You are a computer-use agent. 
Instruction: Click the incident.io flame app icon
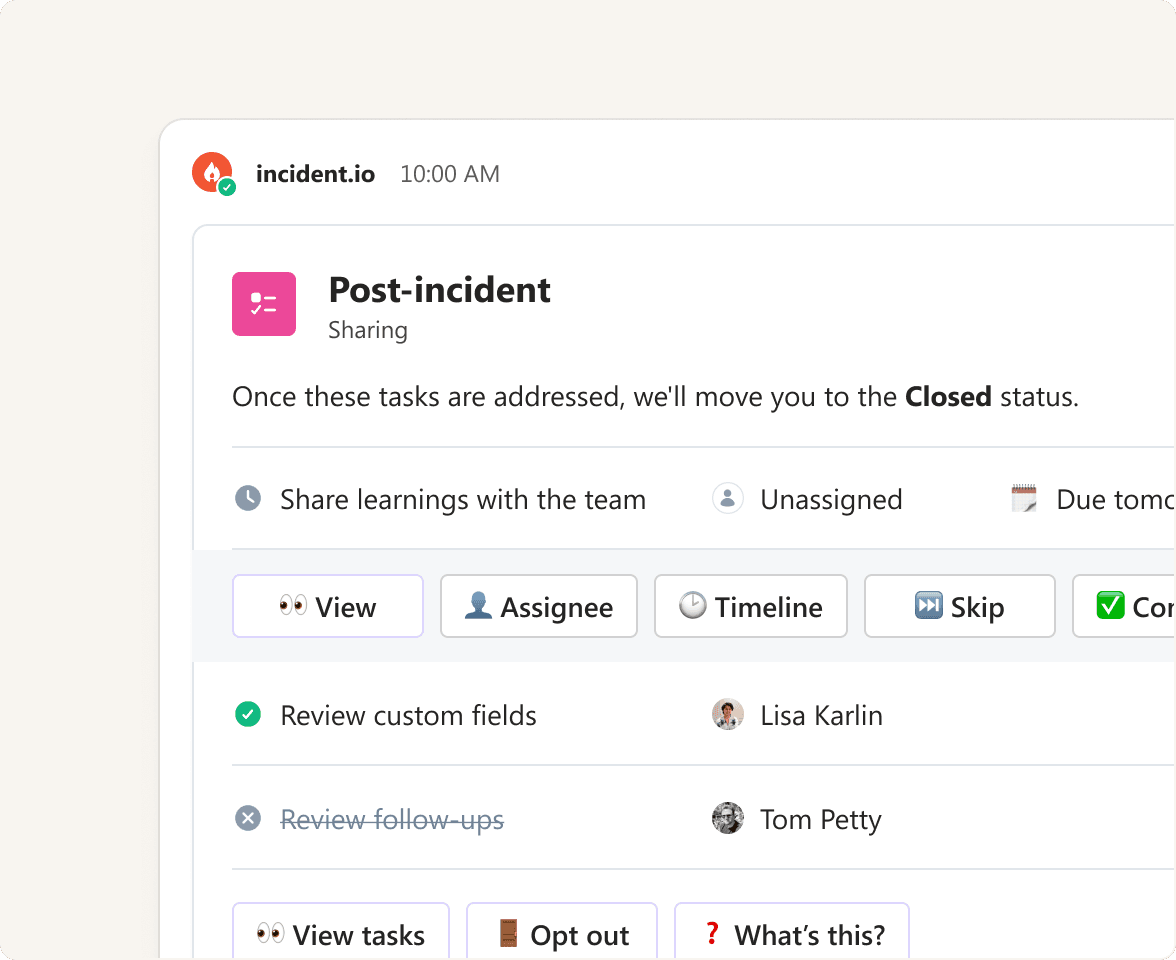212,172
